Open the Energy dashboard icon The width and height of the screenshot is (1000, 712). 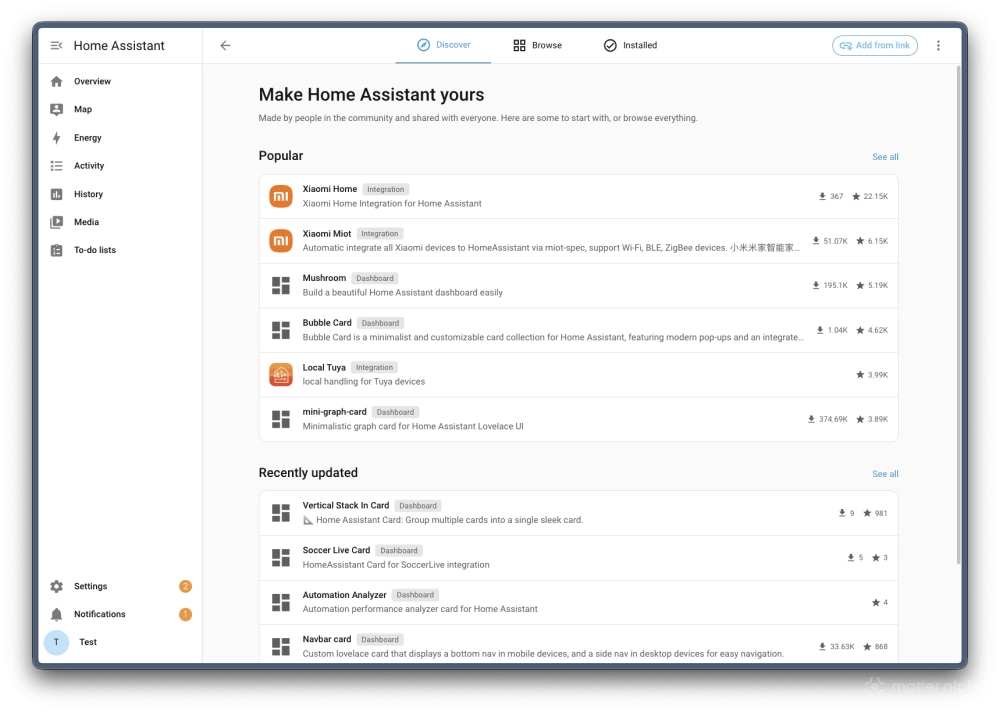pyautogui.click(x=57, y=138)
